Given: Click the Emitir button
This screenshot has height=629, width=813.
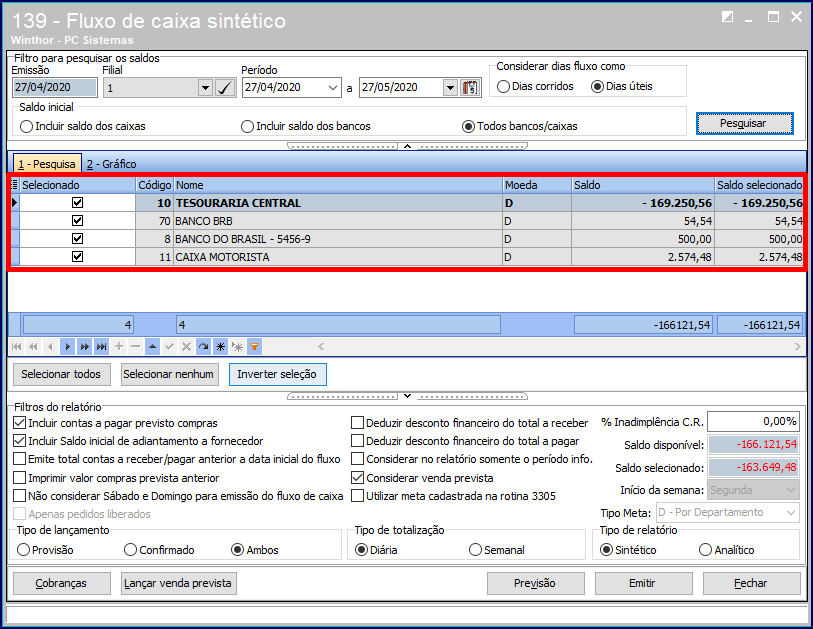Looking at the screenshot, I should click(x=643, y=583).
